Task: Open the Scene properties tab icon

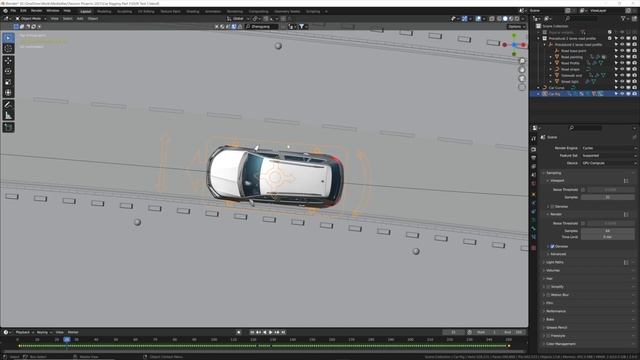Action: click(x=534, y=175)
